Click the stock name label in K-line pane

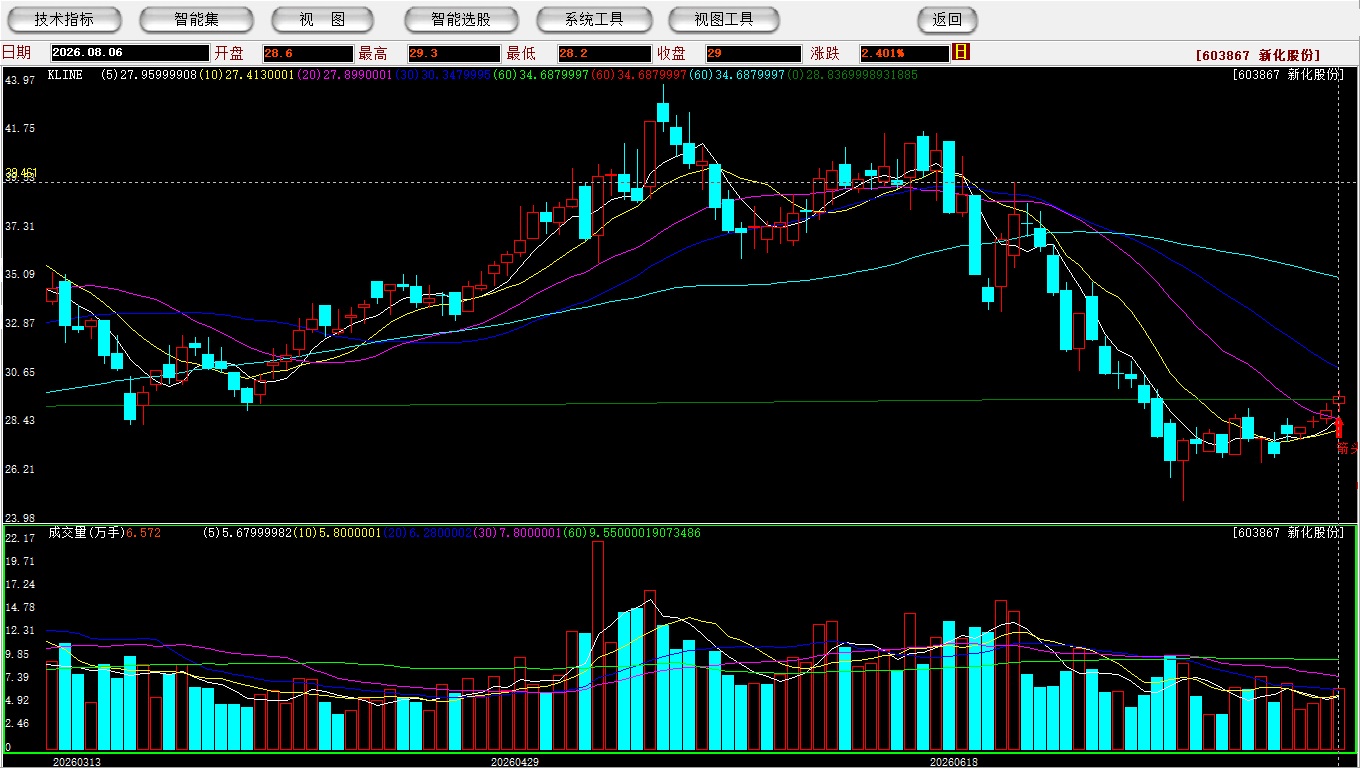pyautogui.click(x=1288, y=75)
